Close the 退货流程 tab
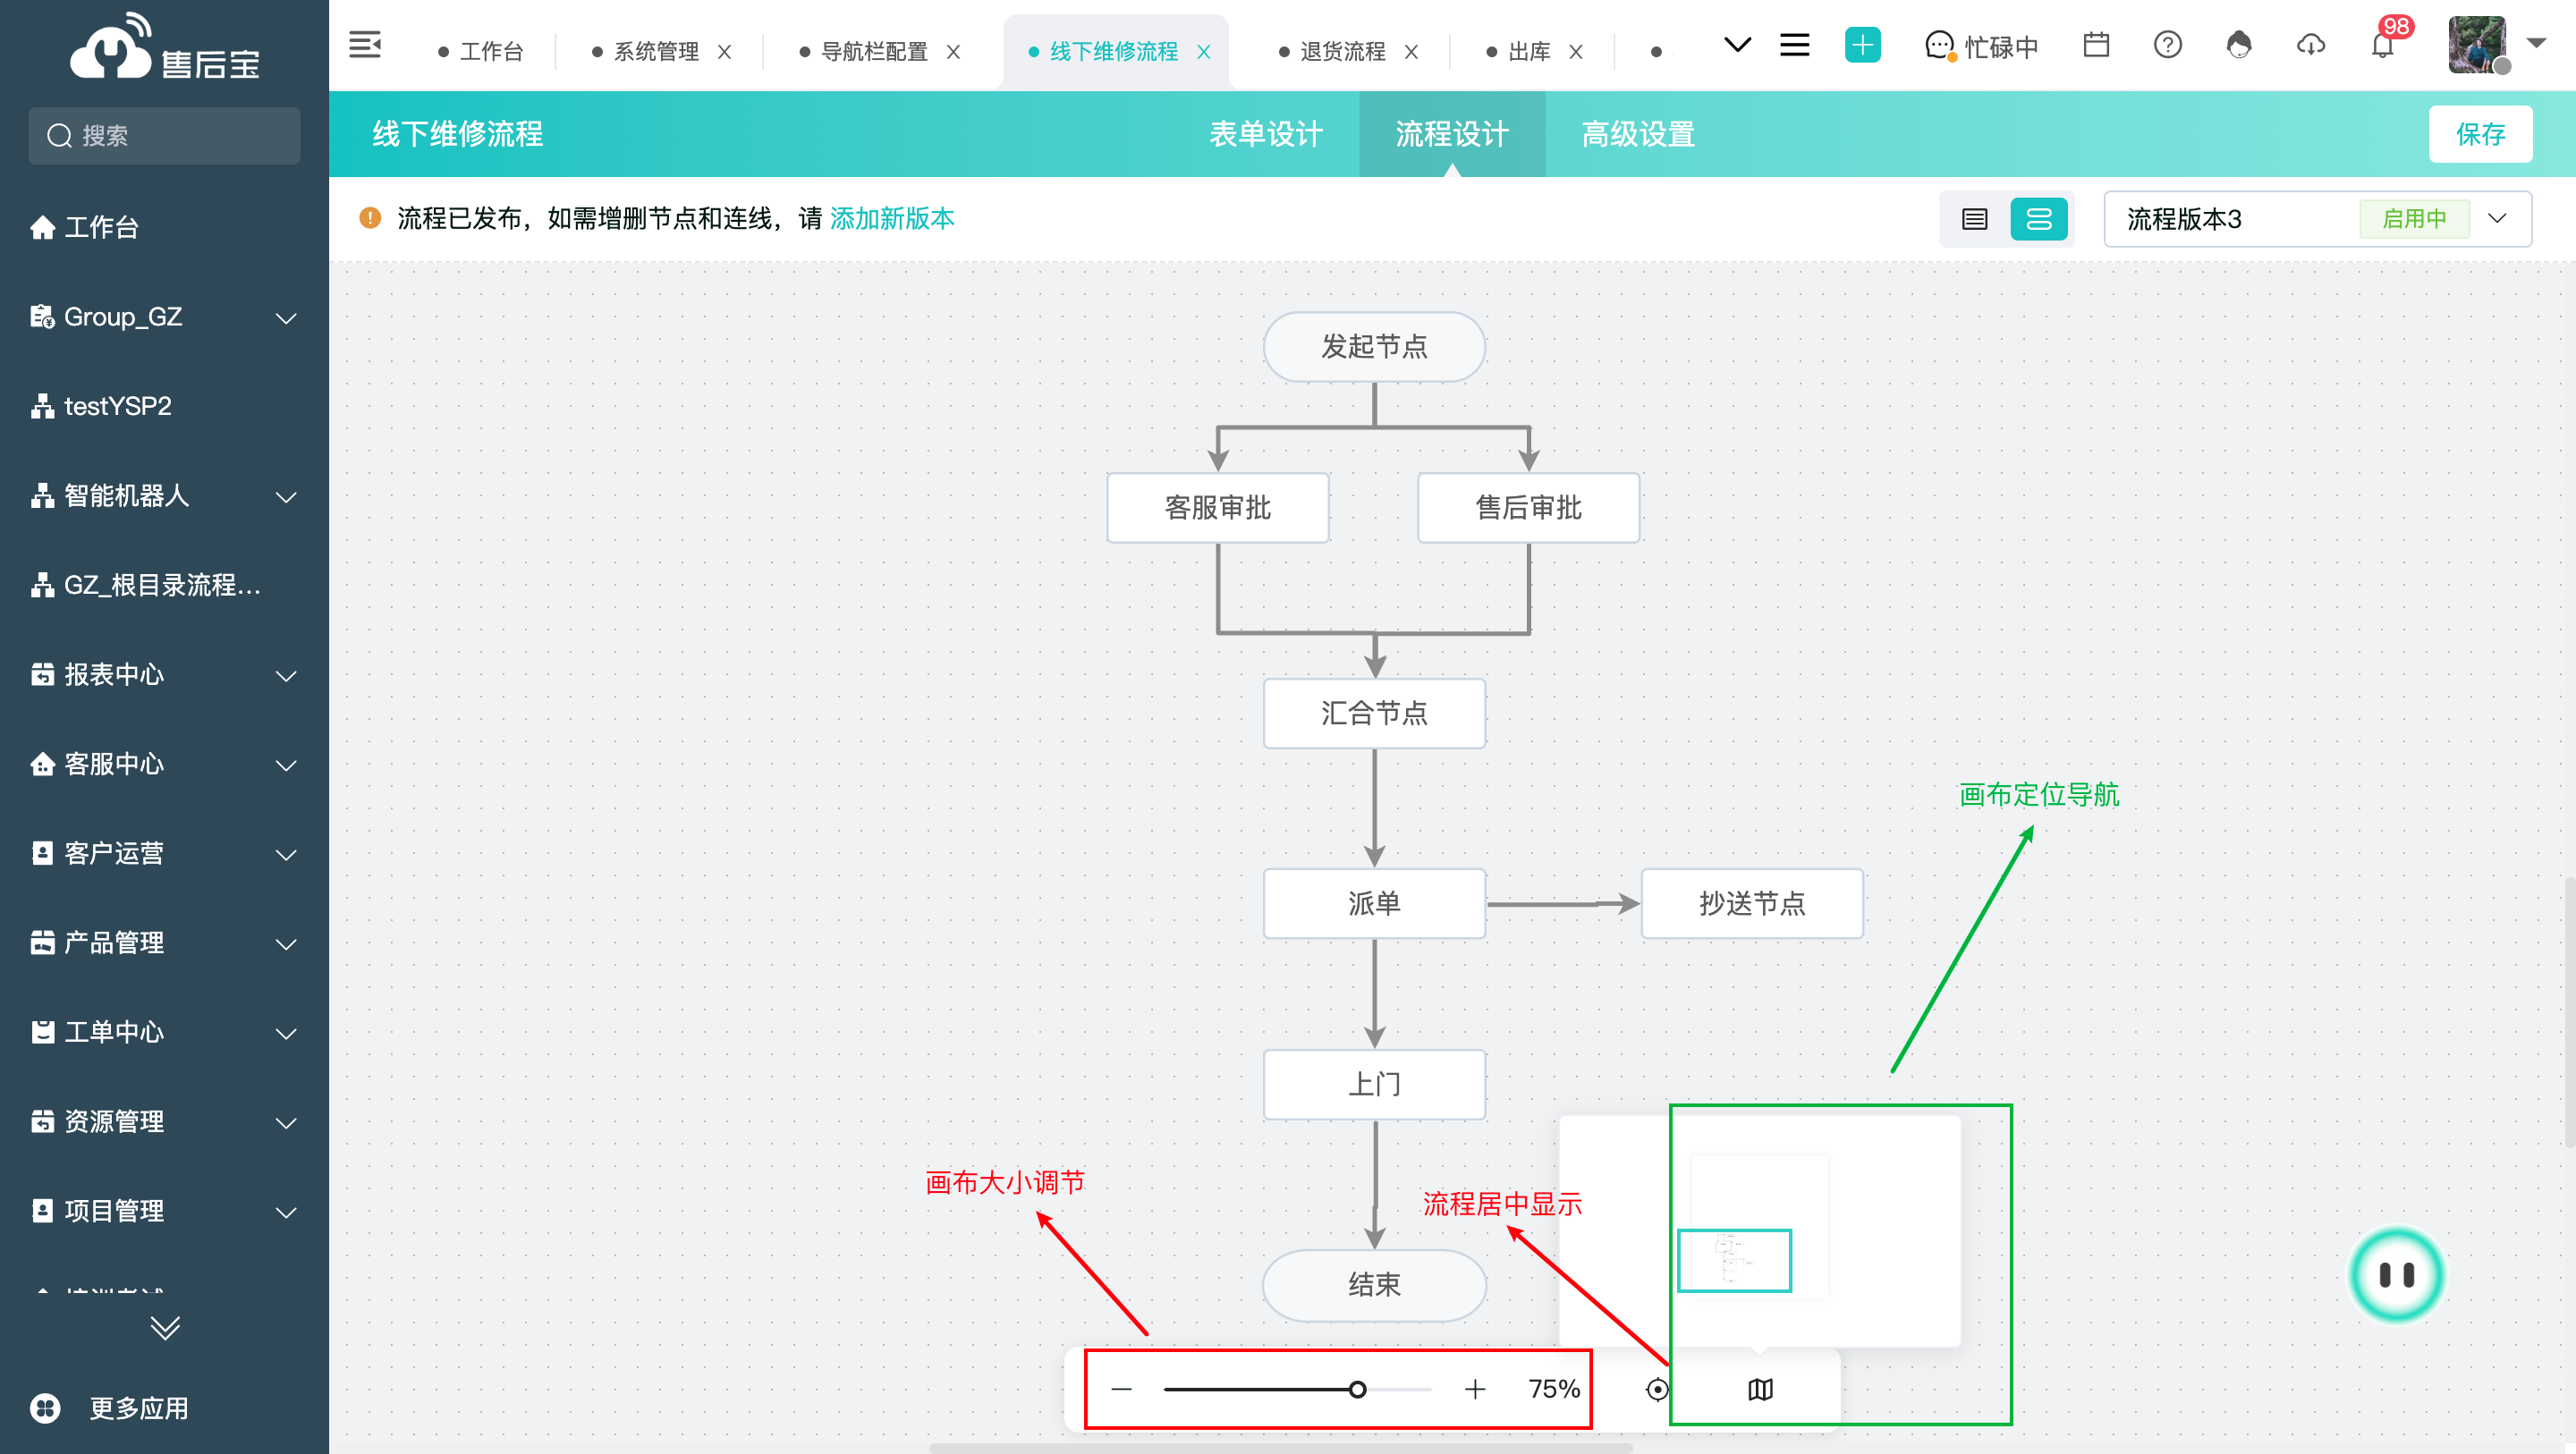 [1411, 52]
